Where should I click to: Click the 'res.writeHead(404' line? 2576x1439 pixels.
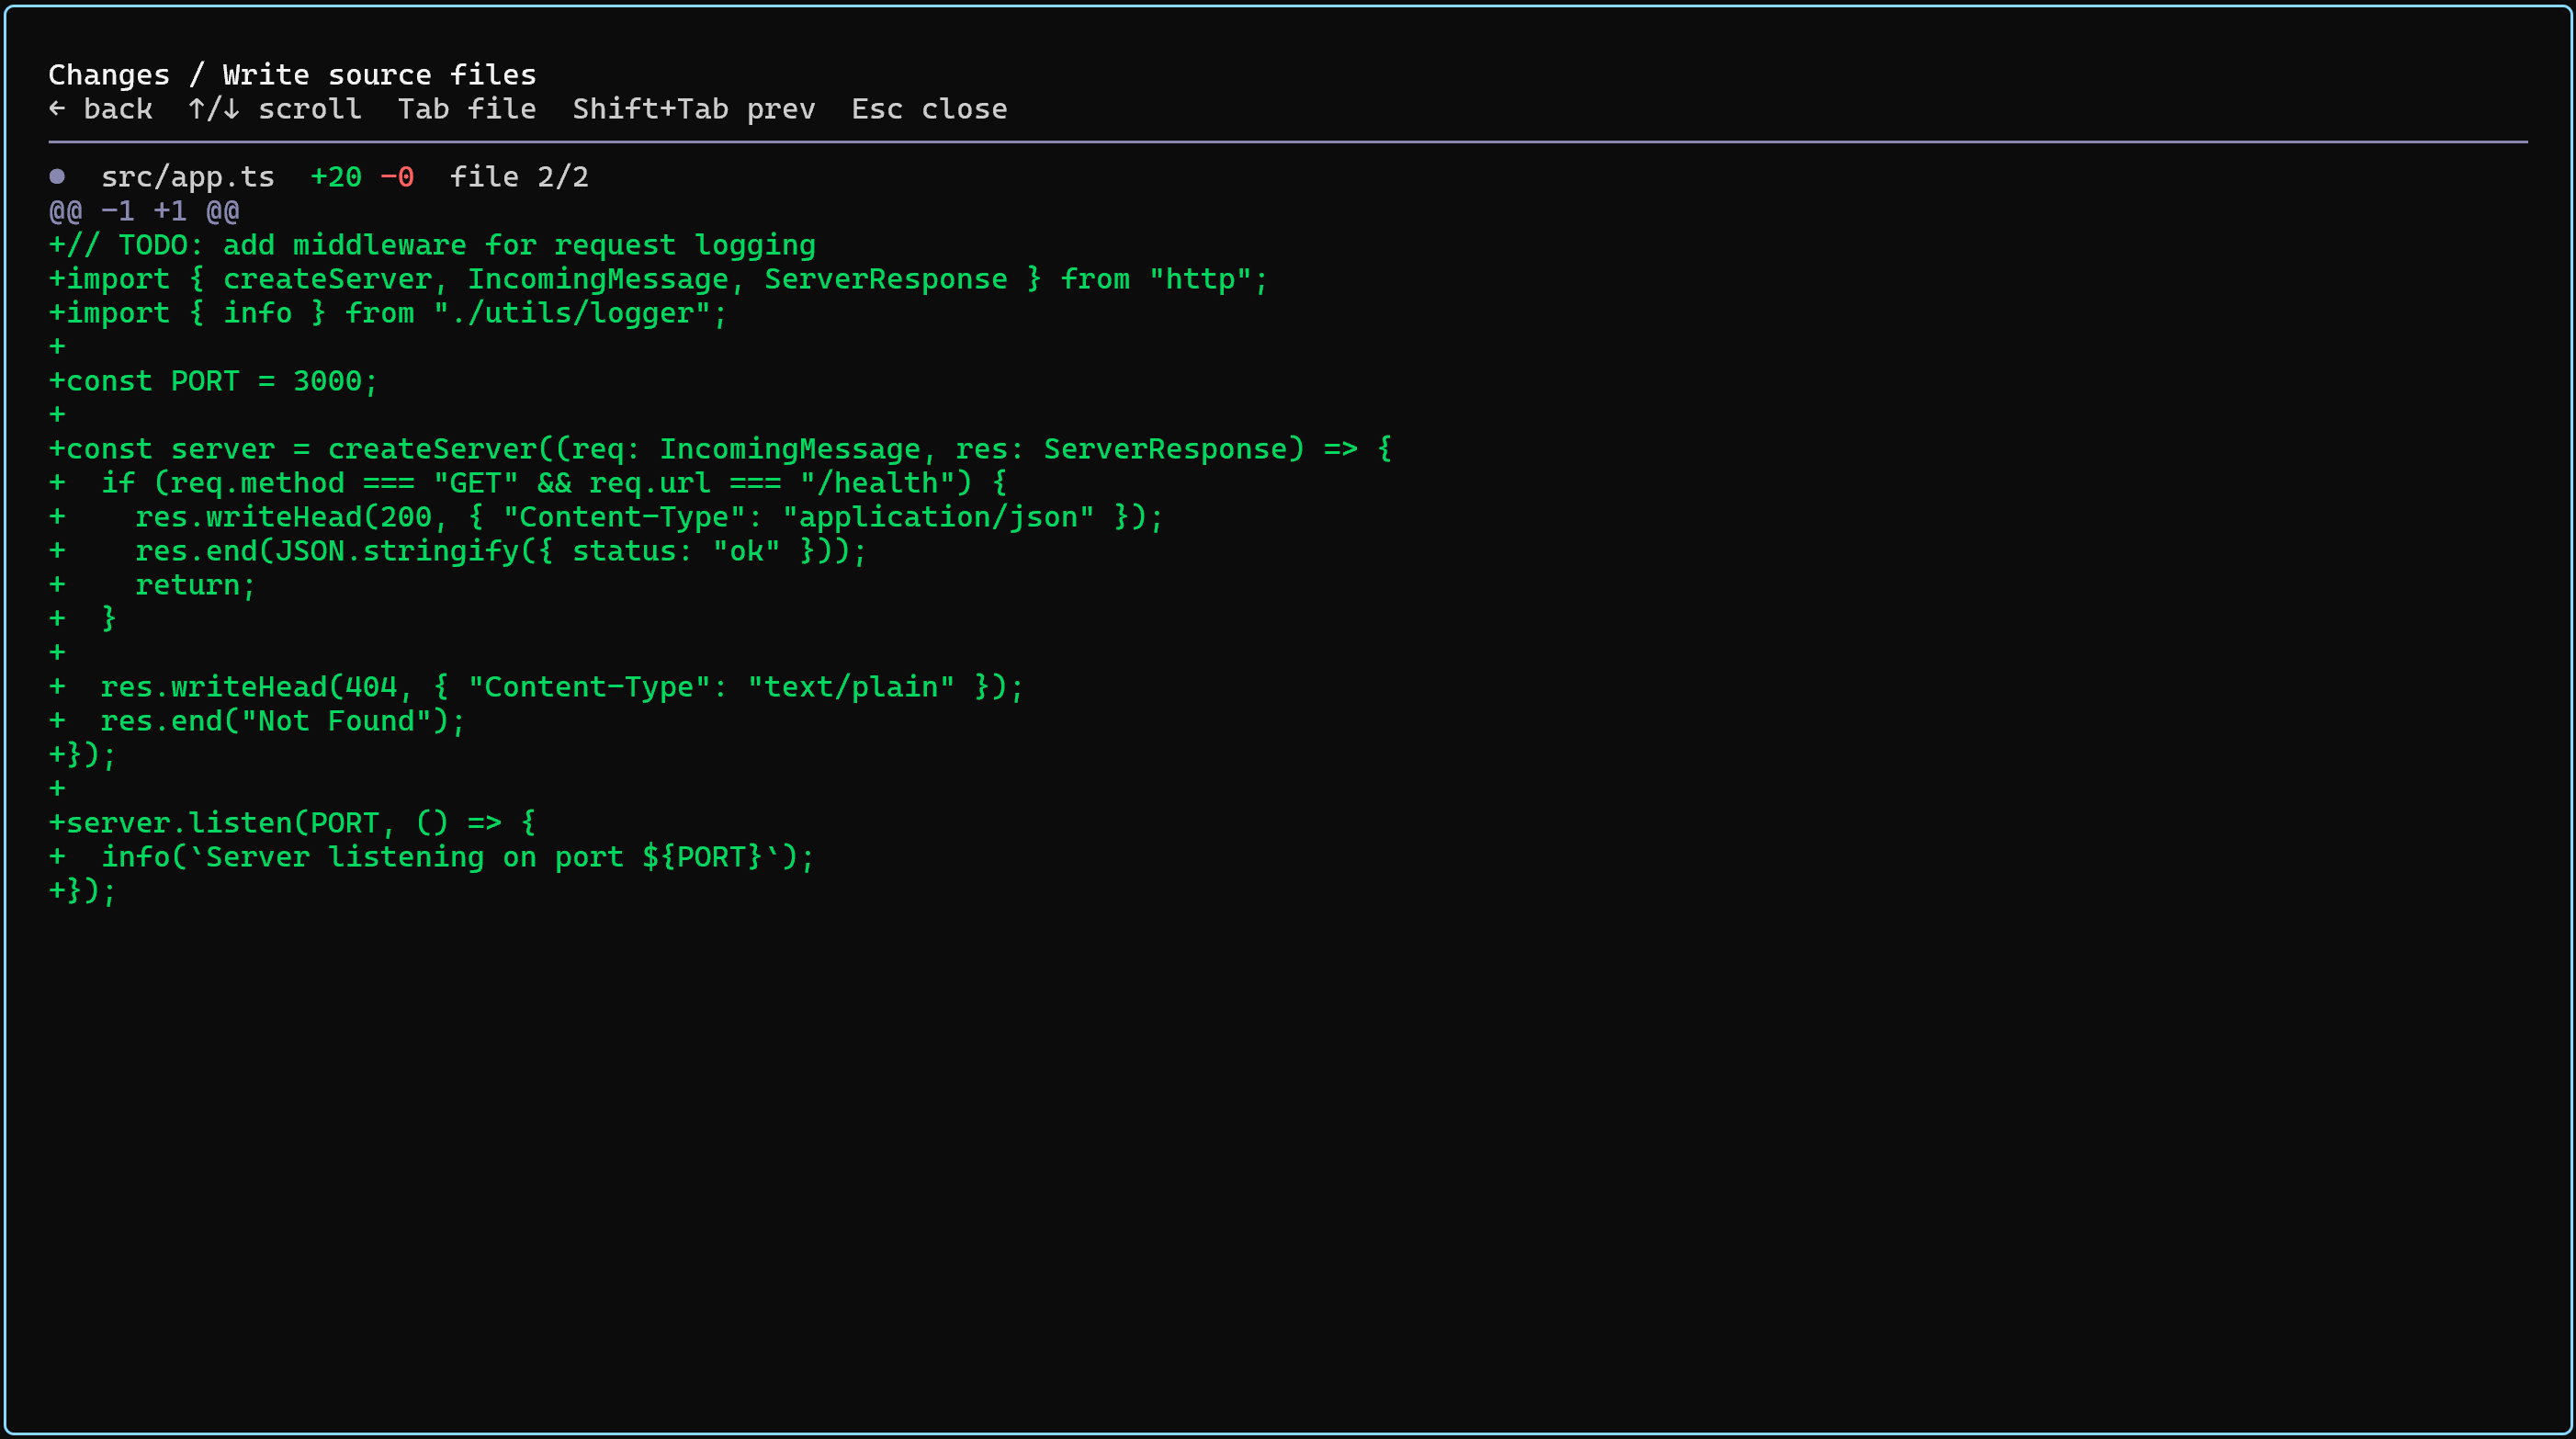coord(536,687)
